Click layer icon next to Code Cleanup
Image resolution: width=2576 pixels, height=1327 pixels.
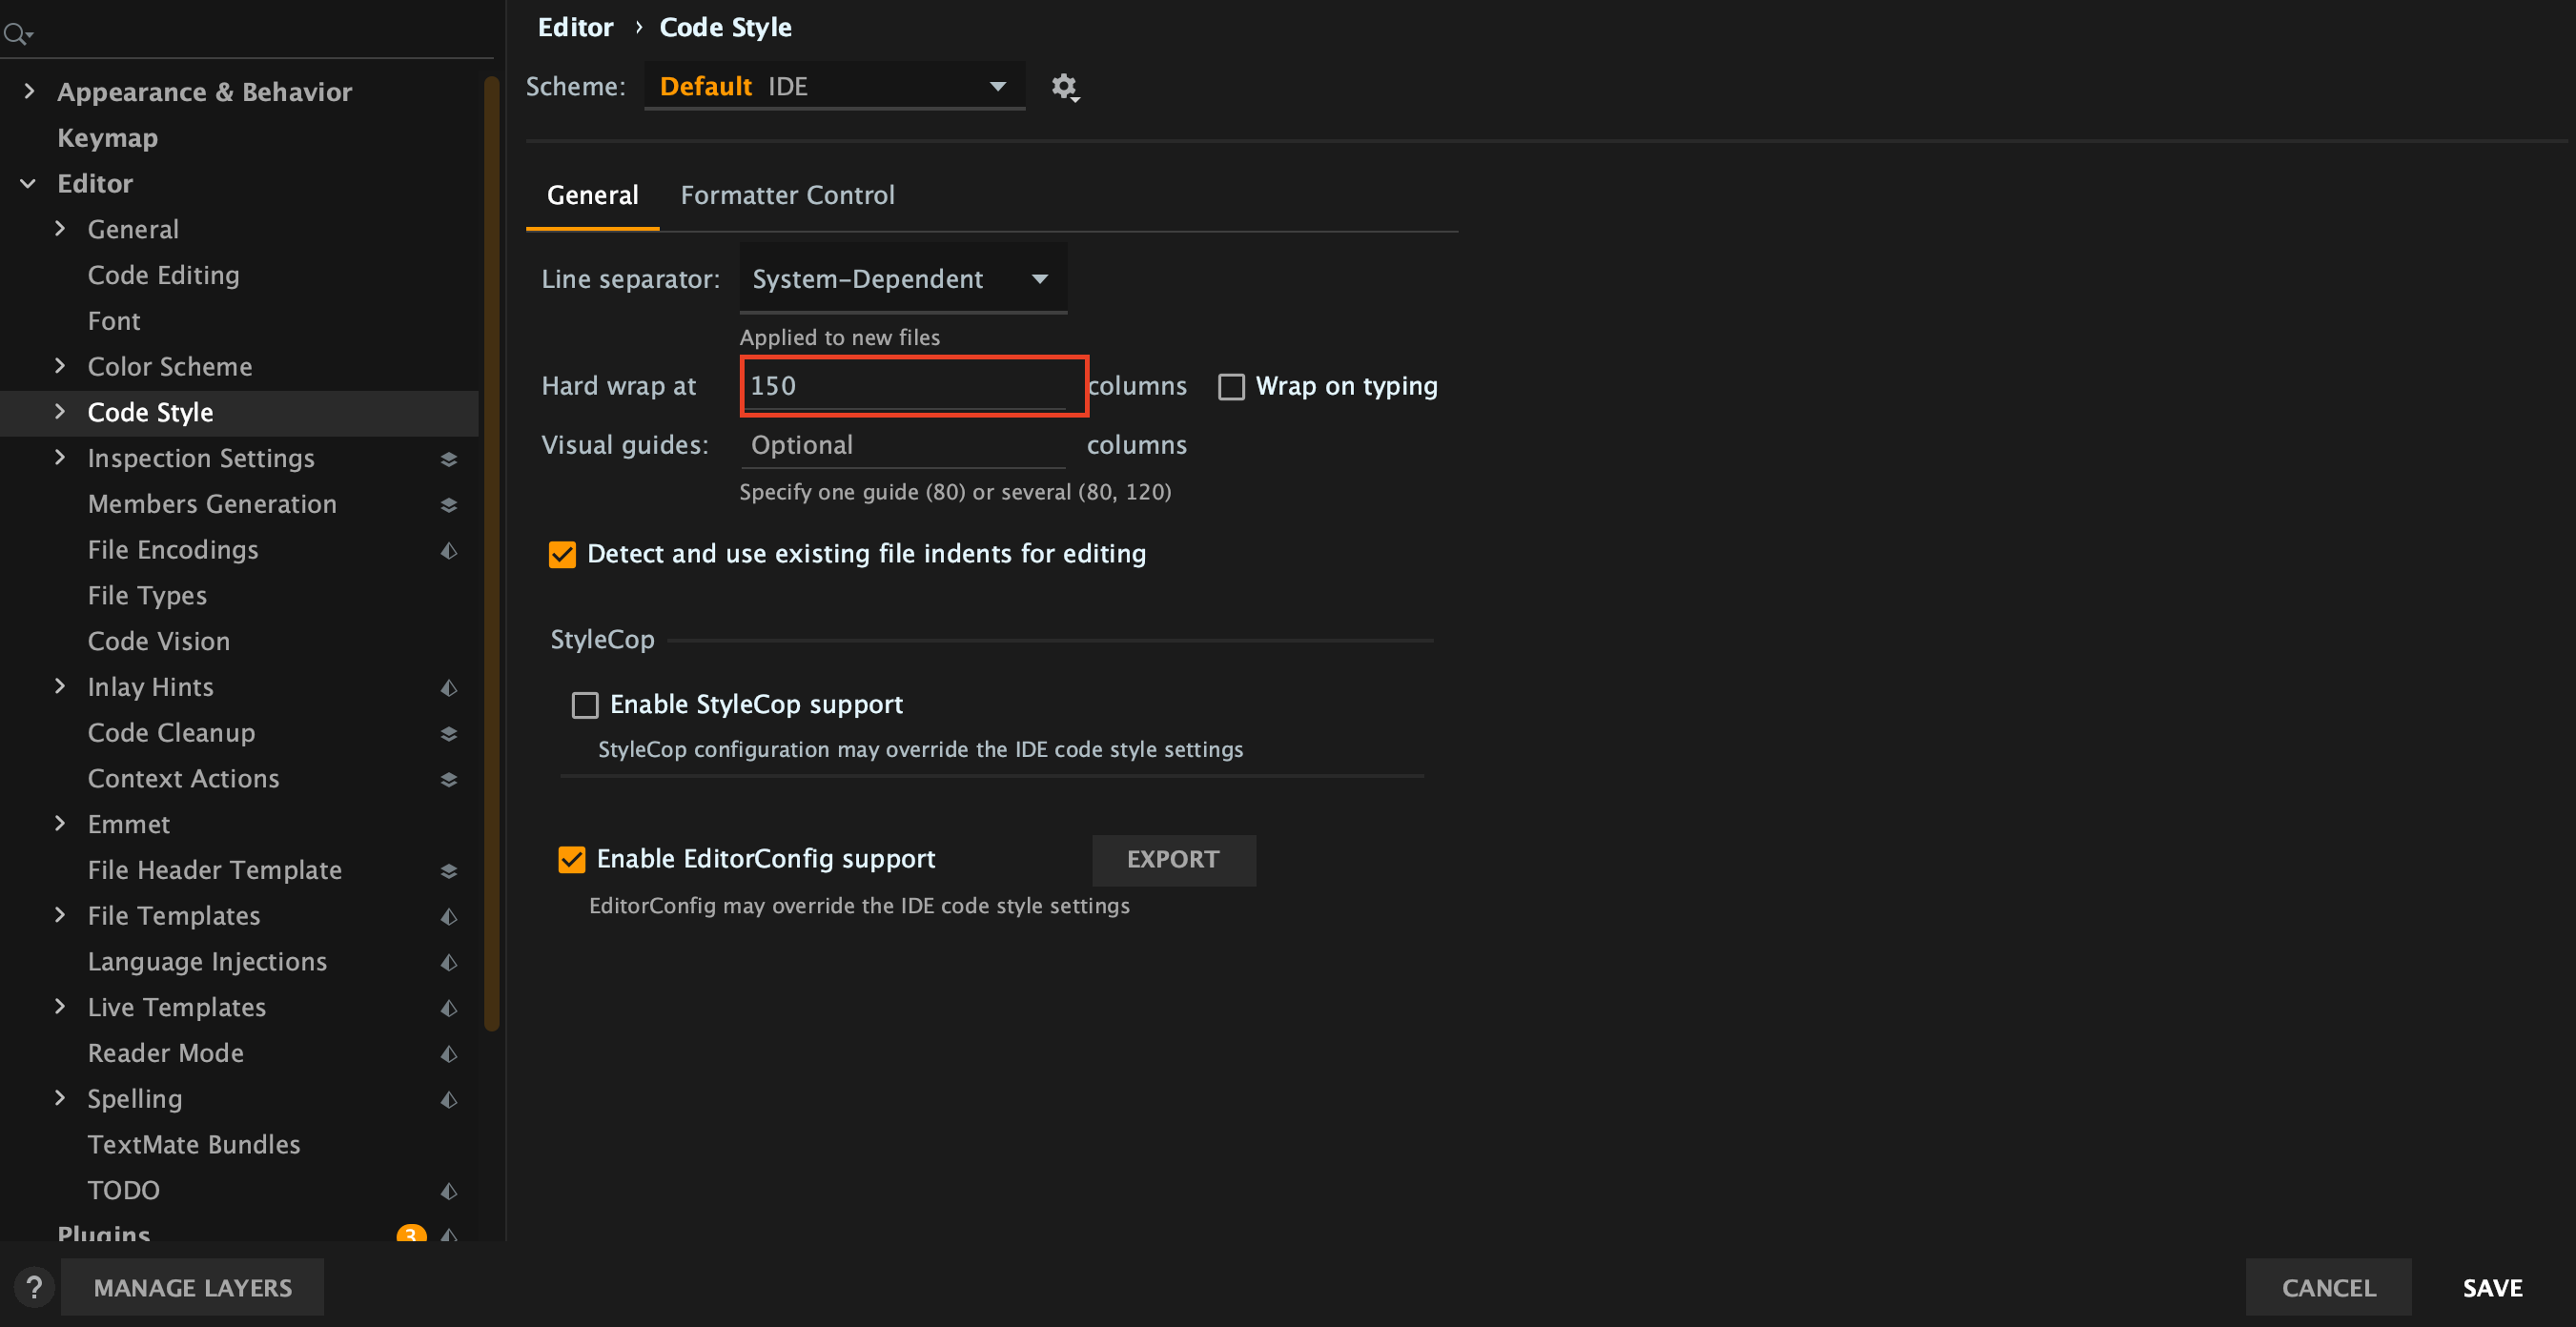(449, 734)
